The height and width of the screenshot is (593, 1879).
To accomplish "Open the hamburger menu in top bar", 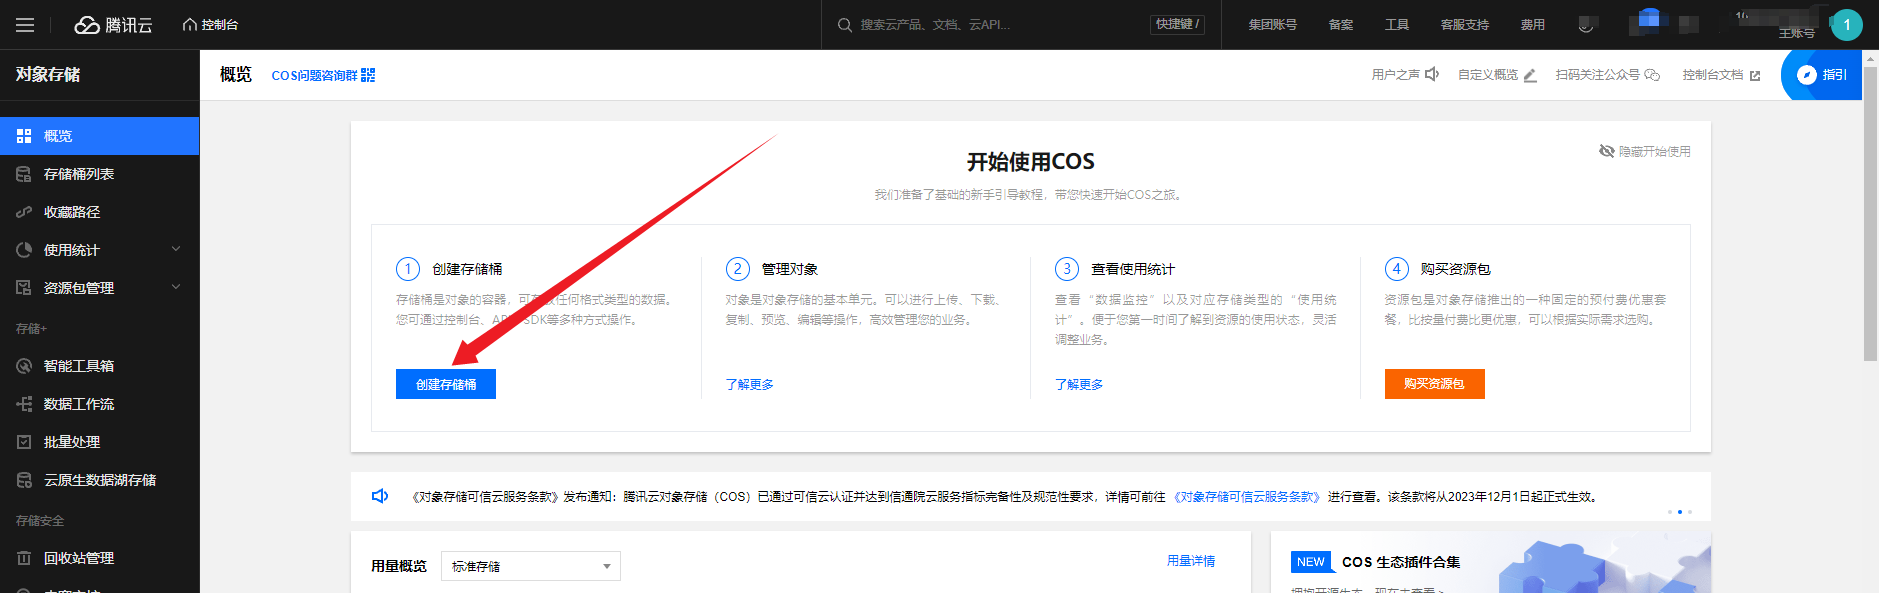I will 25,25.
